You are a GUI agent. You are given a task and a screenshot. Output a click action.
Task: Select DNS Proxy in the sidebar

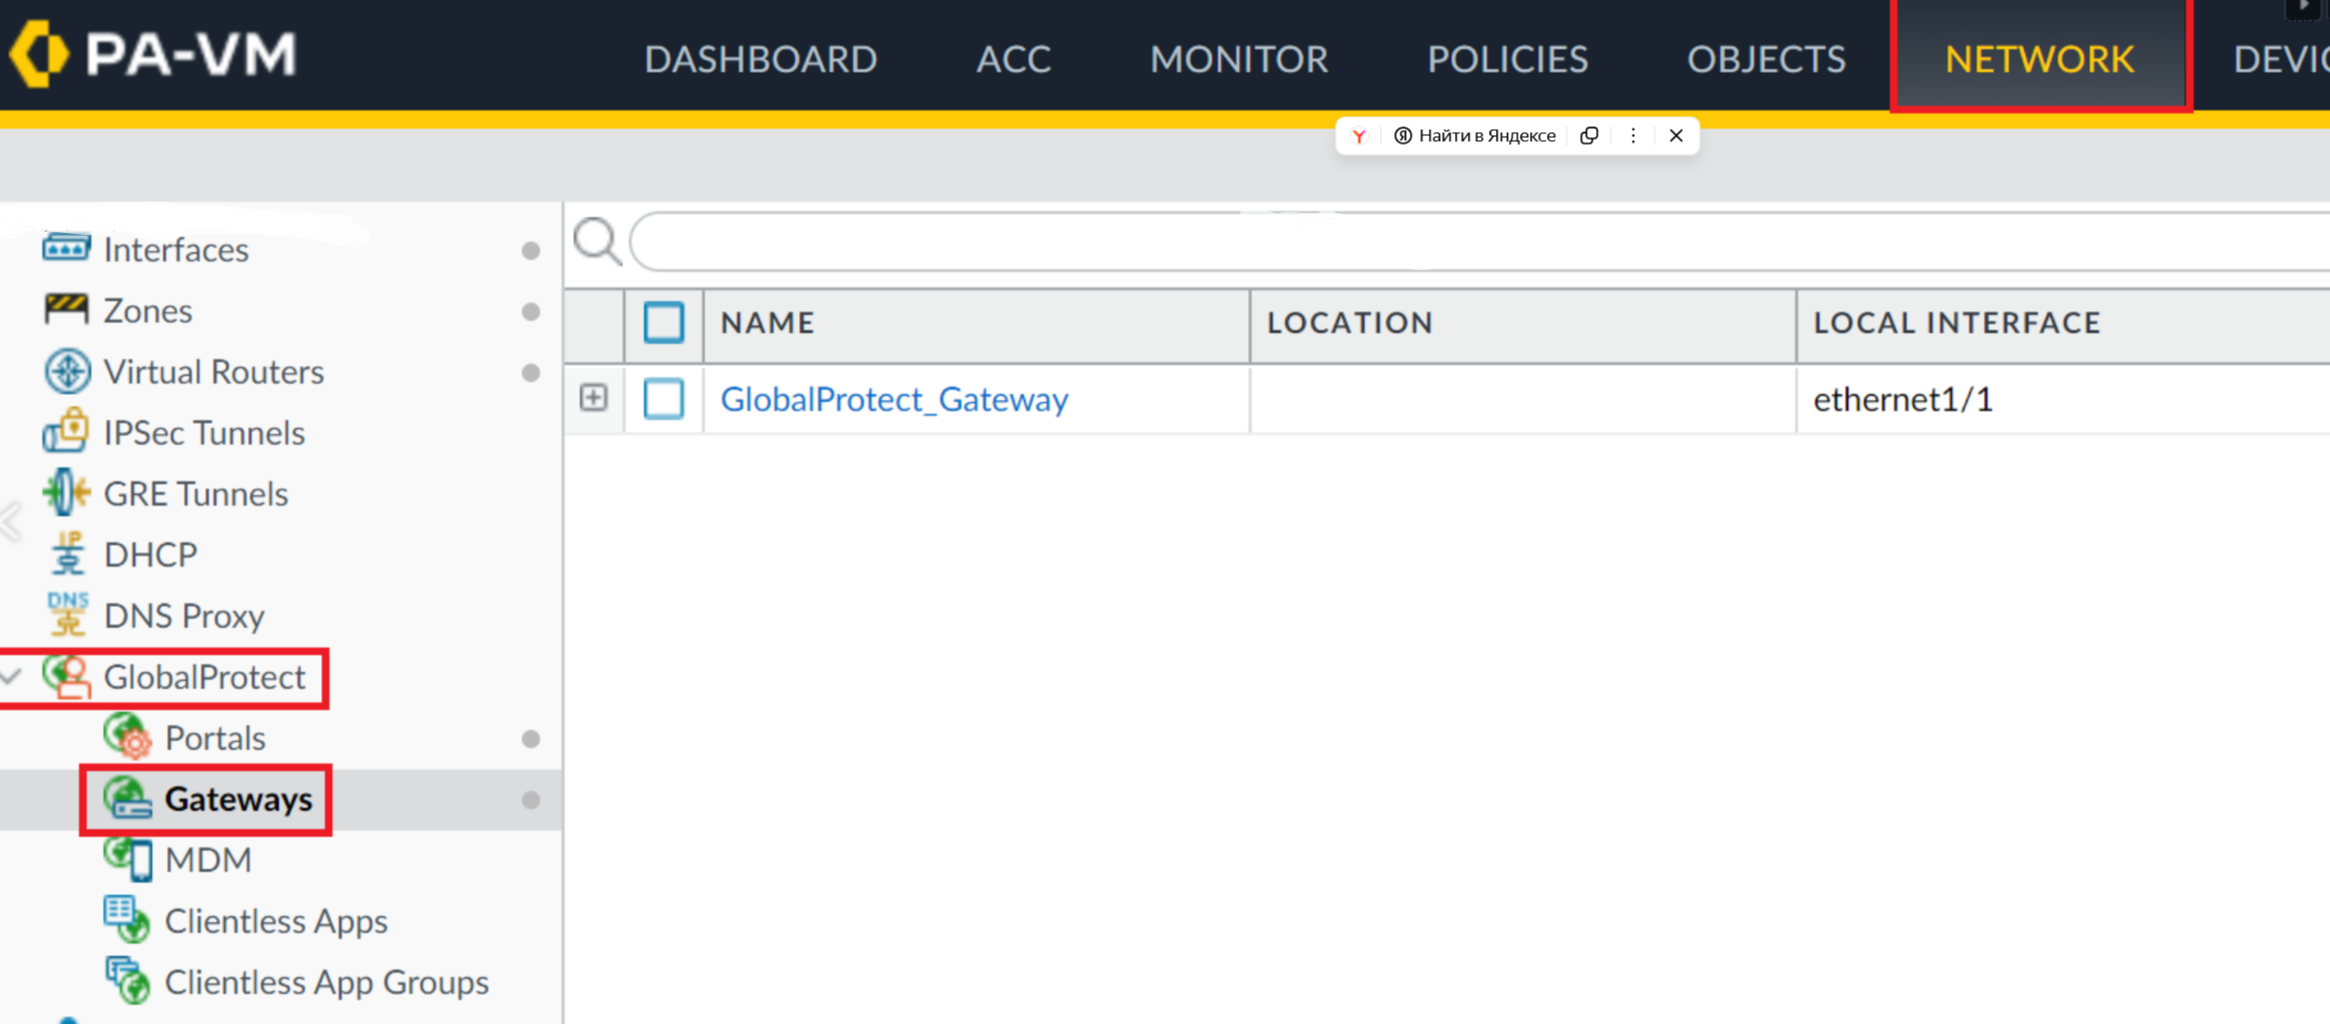tap(184, 616)
